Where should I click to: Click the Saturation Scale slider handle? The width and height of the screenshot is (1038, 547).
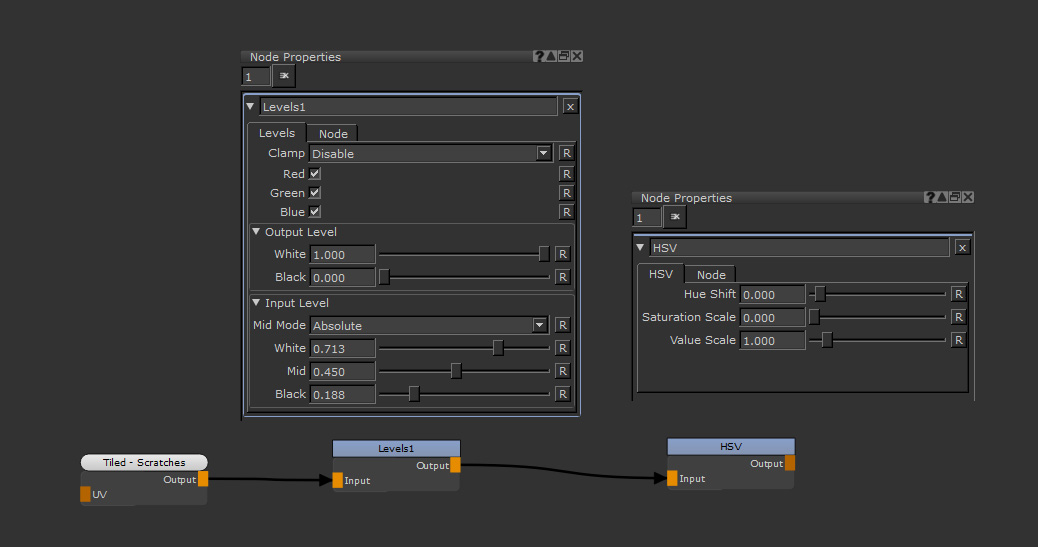pos(814,317)
